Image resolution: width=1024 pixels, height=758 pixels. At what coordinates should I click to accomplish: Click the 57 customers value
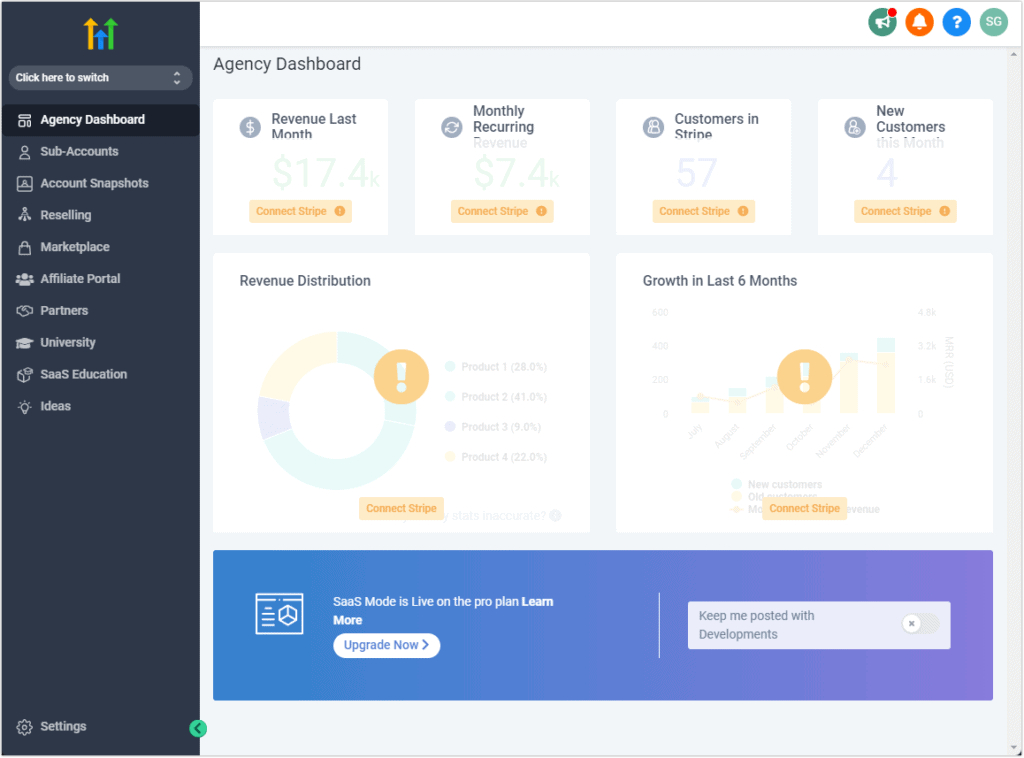(697, 173)
